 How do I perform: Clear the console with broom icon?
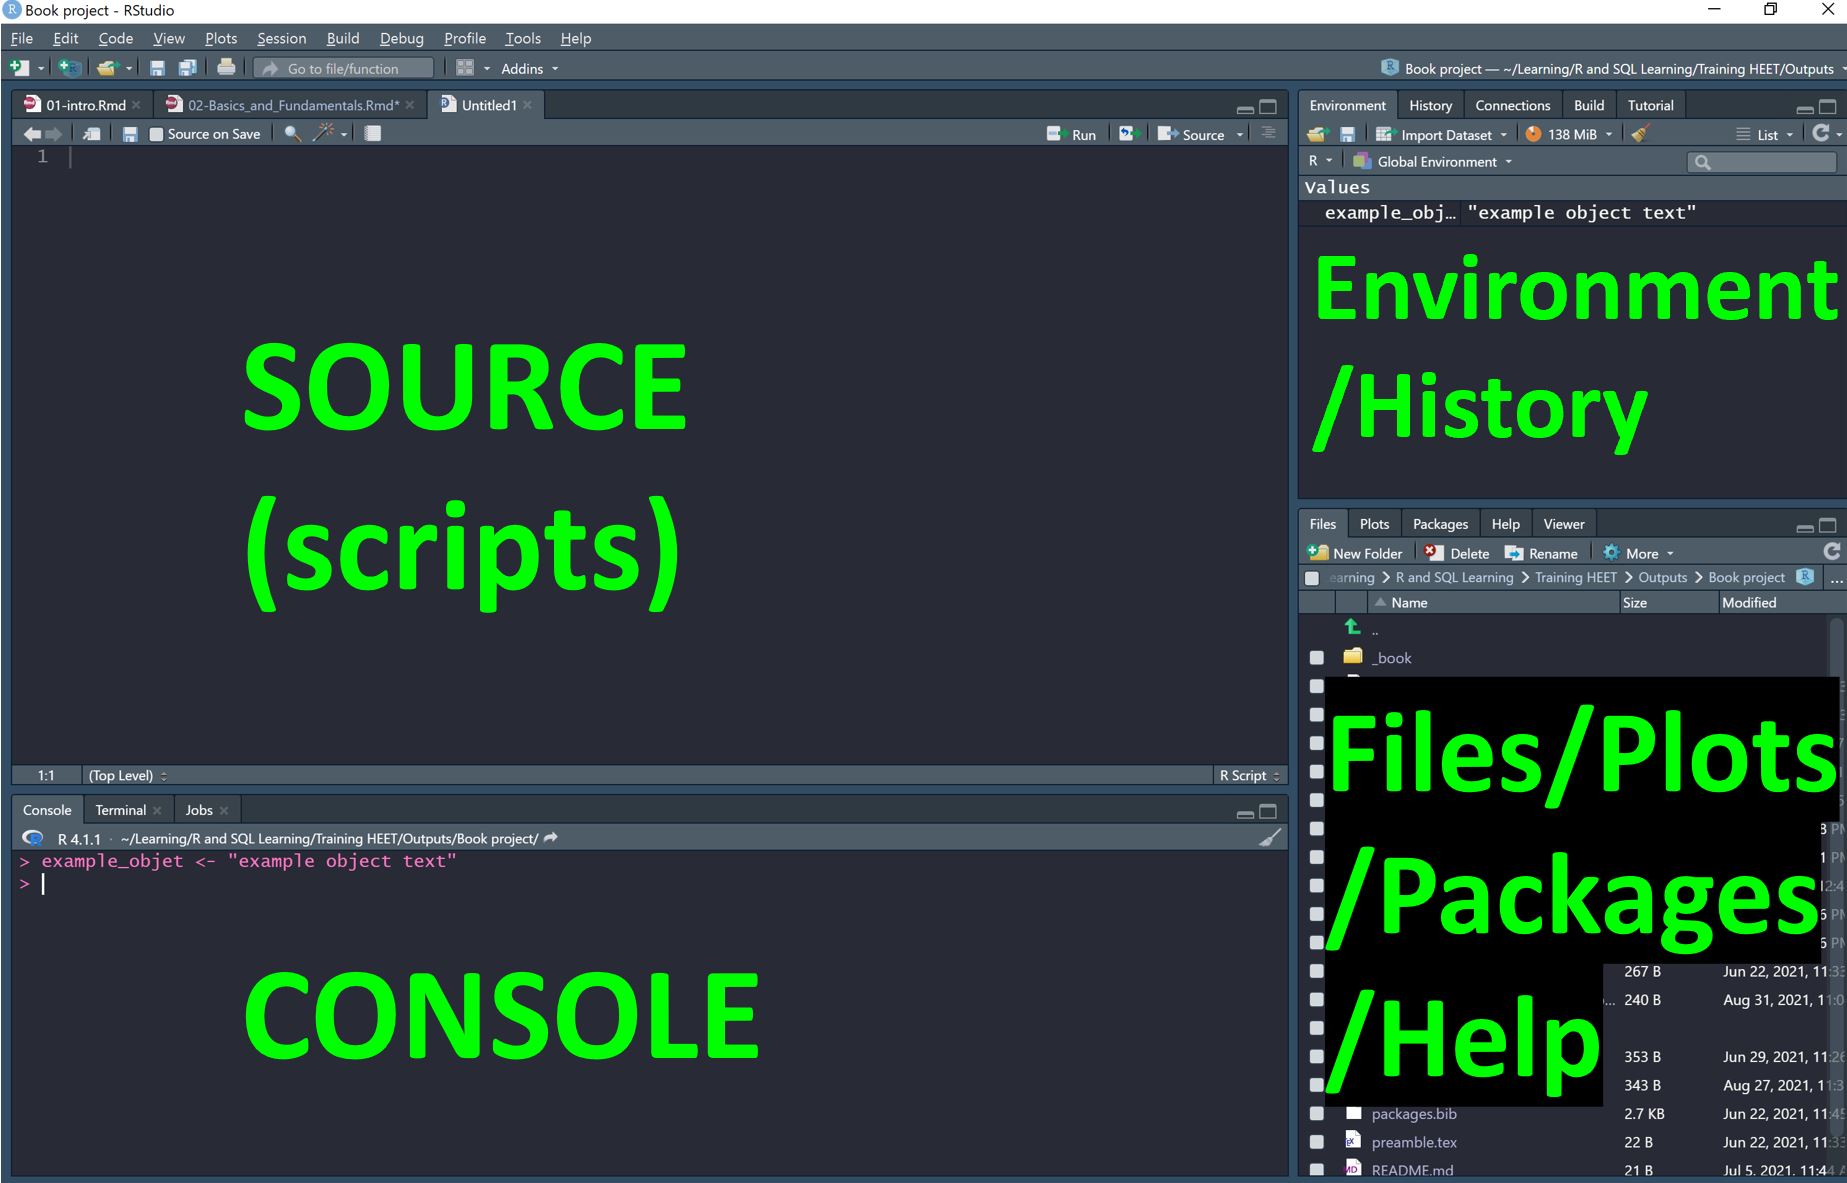tap(1269, 838)
